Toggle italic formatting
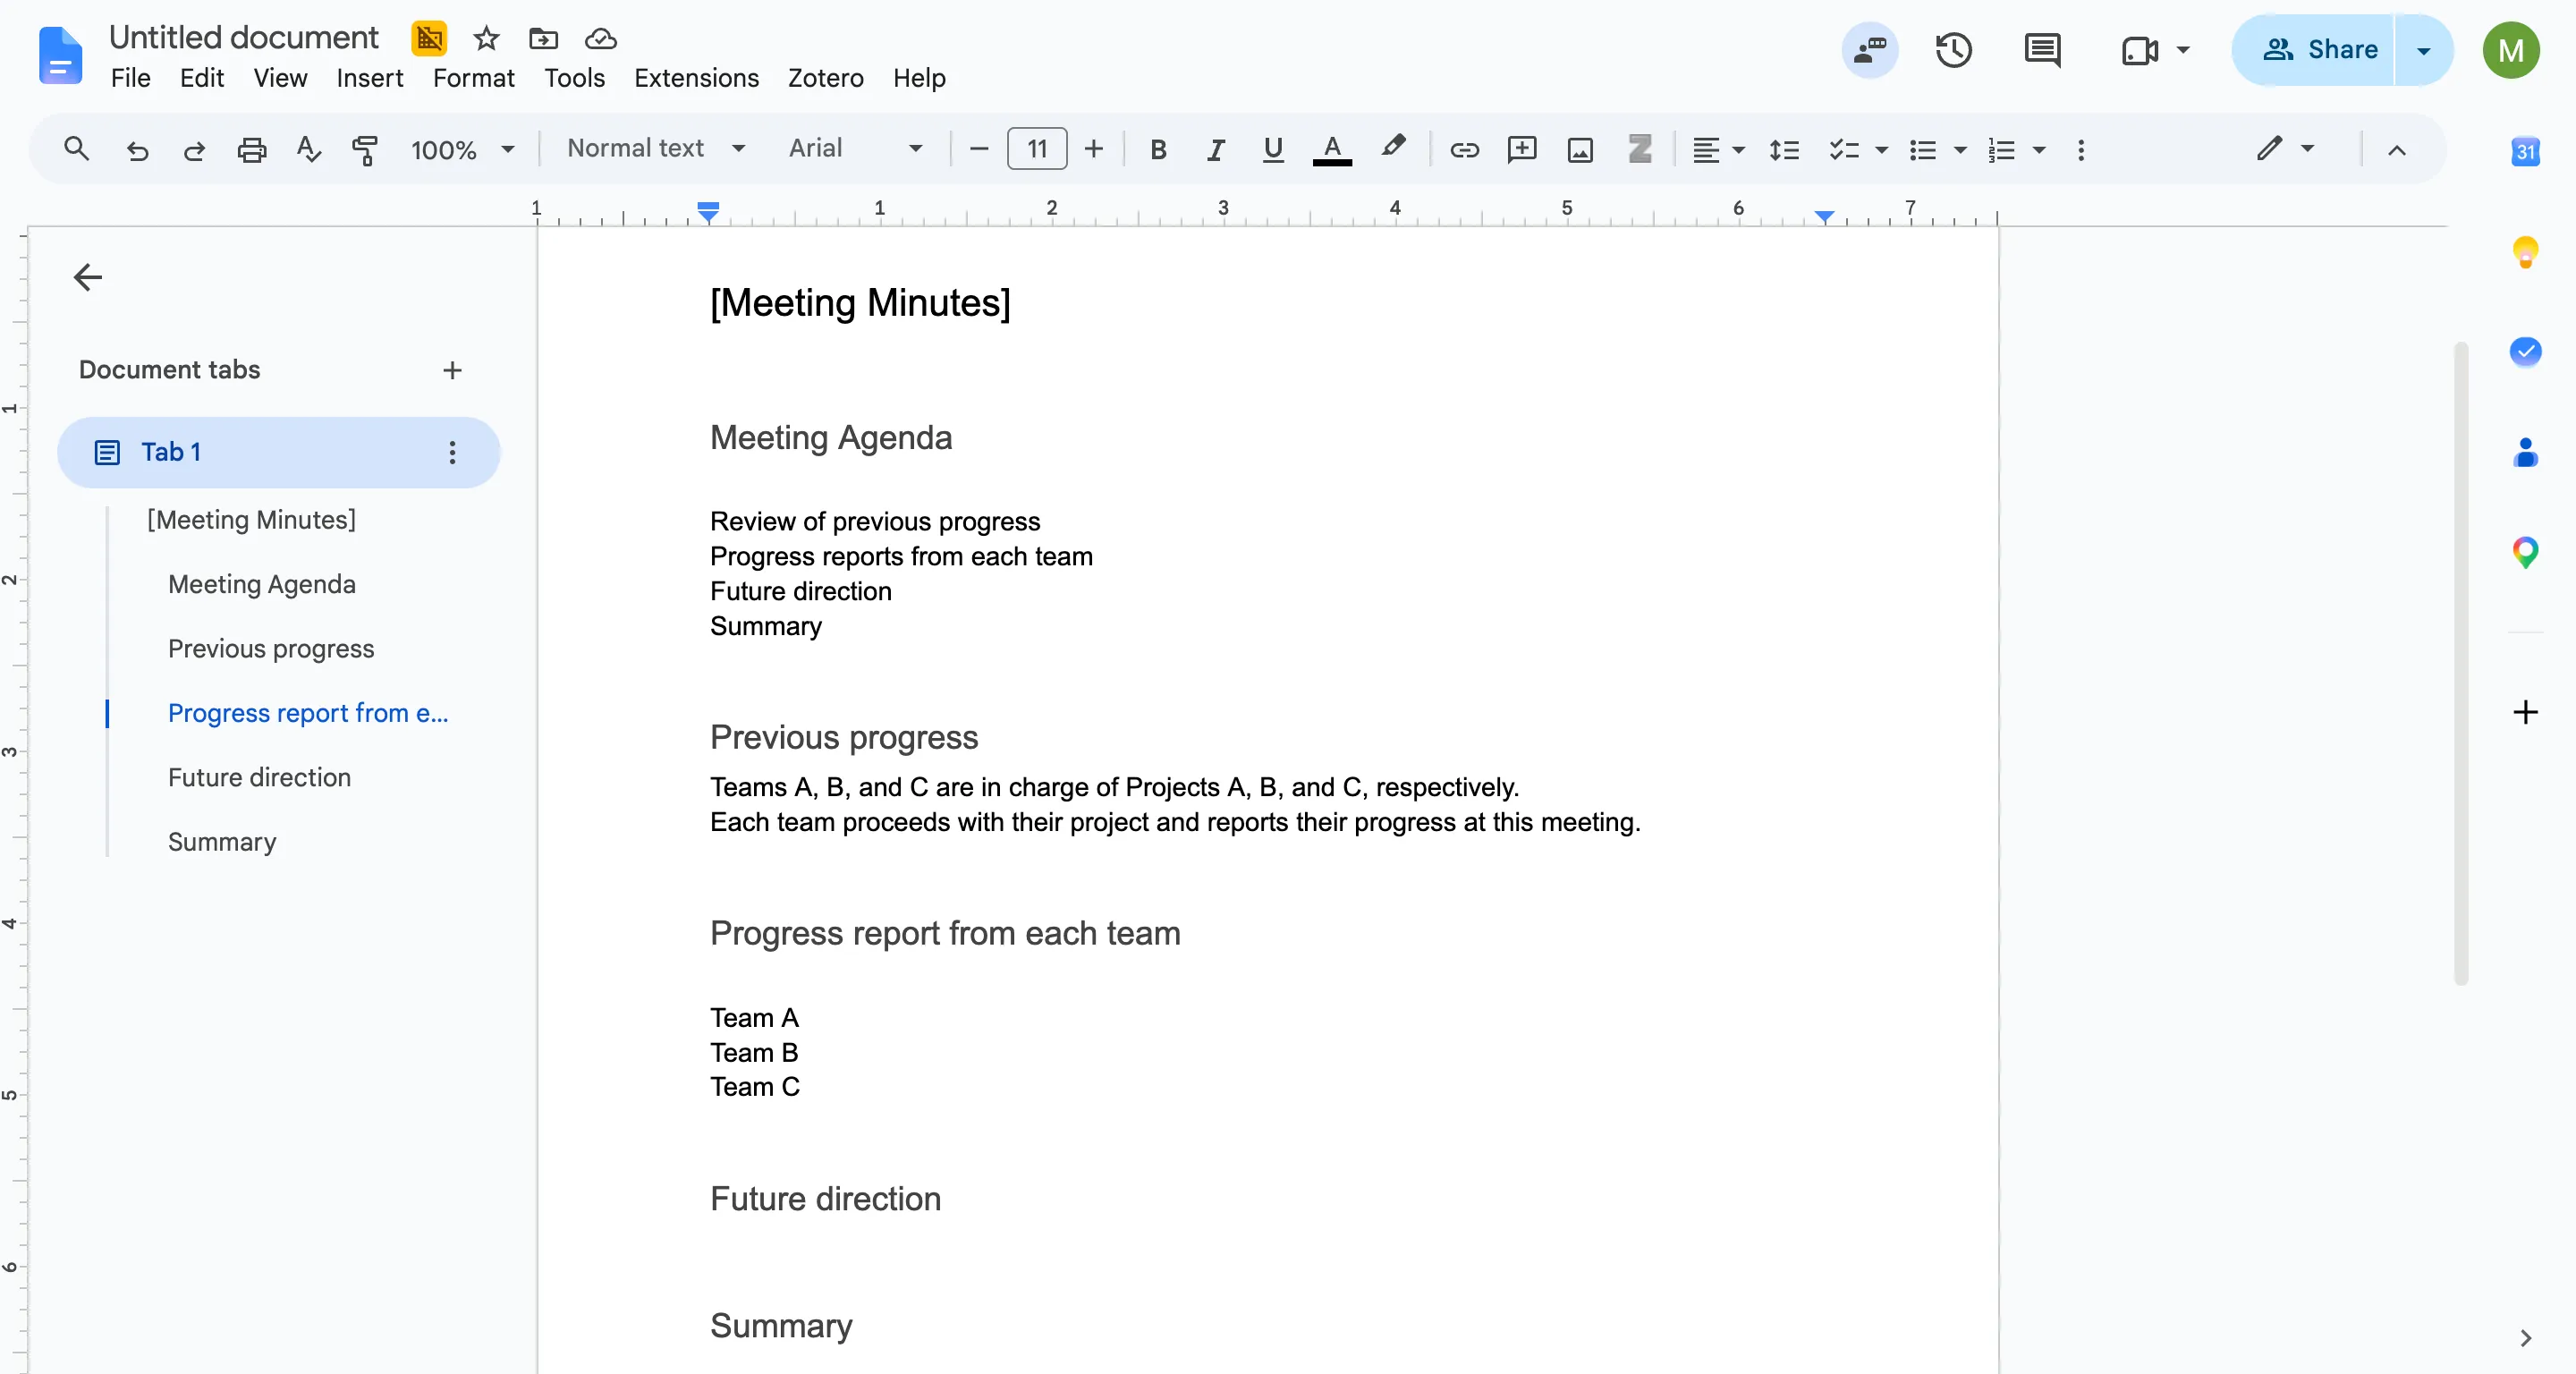 pyautogui.click(x=1215, y=150)
